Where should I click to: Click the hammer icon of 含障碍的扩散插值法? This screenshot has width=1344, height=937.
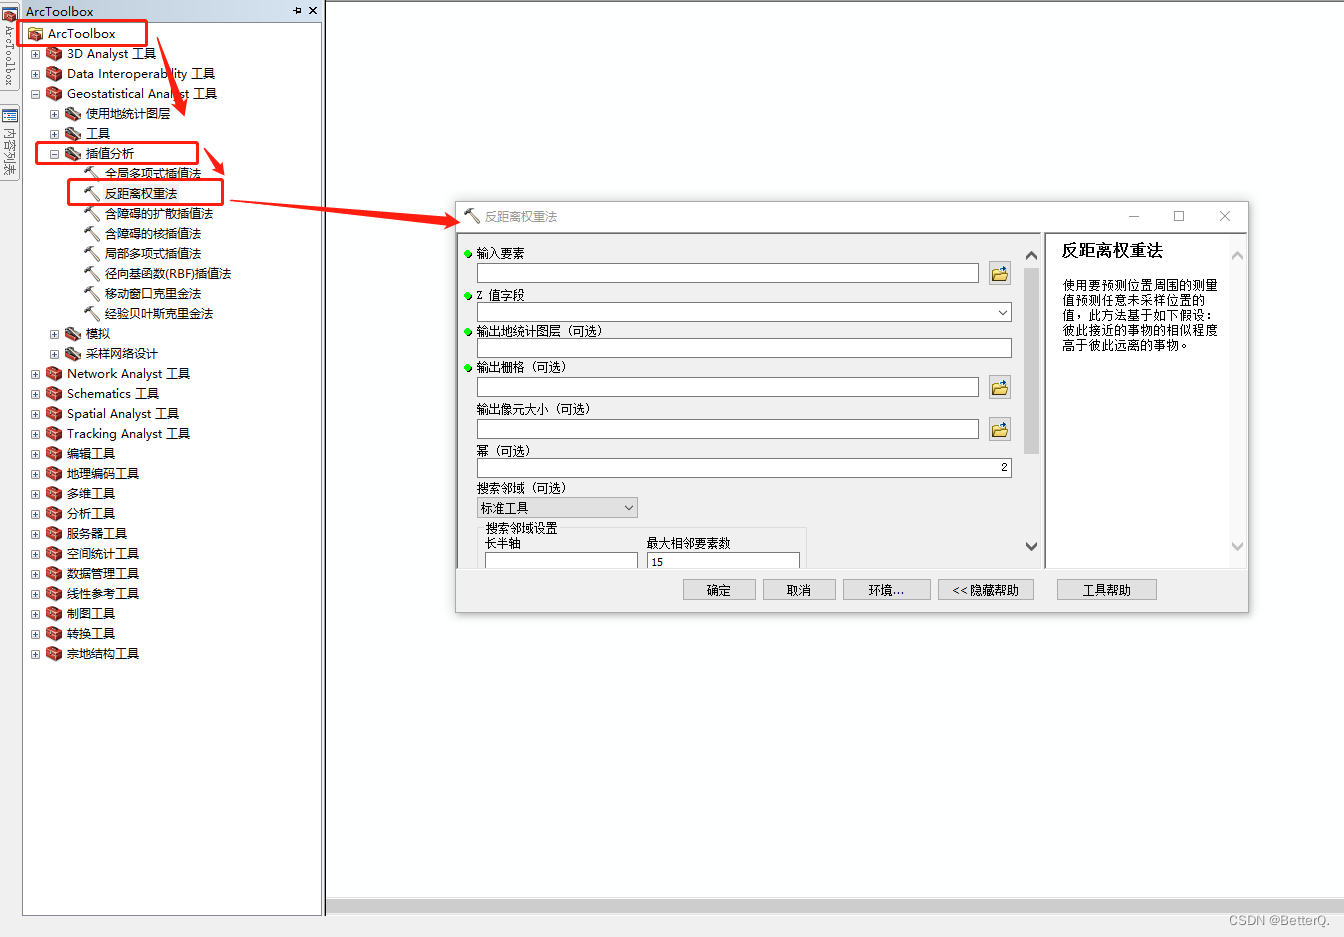pos(92,214)
